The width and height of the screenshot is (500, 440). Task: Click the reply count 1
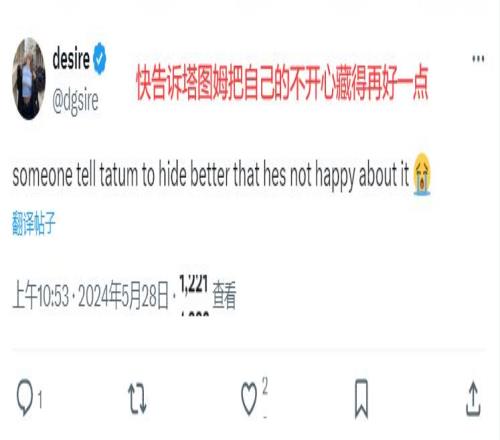(40, 399)
